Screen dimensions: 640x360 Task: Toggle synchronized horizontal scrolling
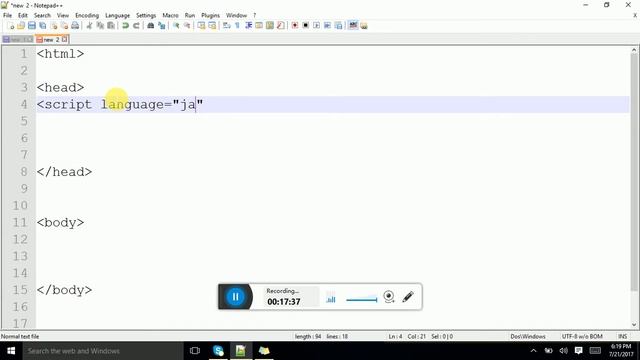(x=212, y=25)
